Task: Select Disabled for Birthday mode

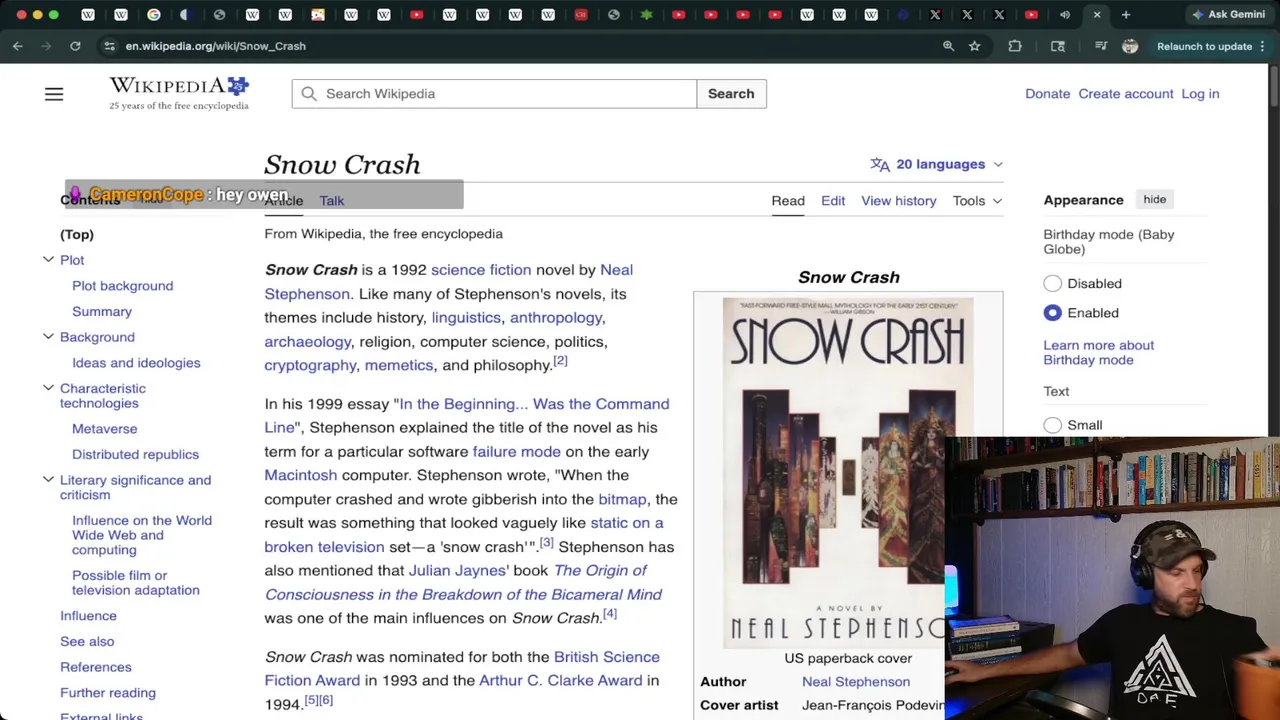Action: click(x=1053, y=284)
